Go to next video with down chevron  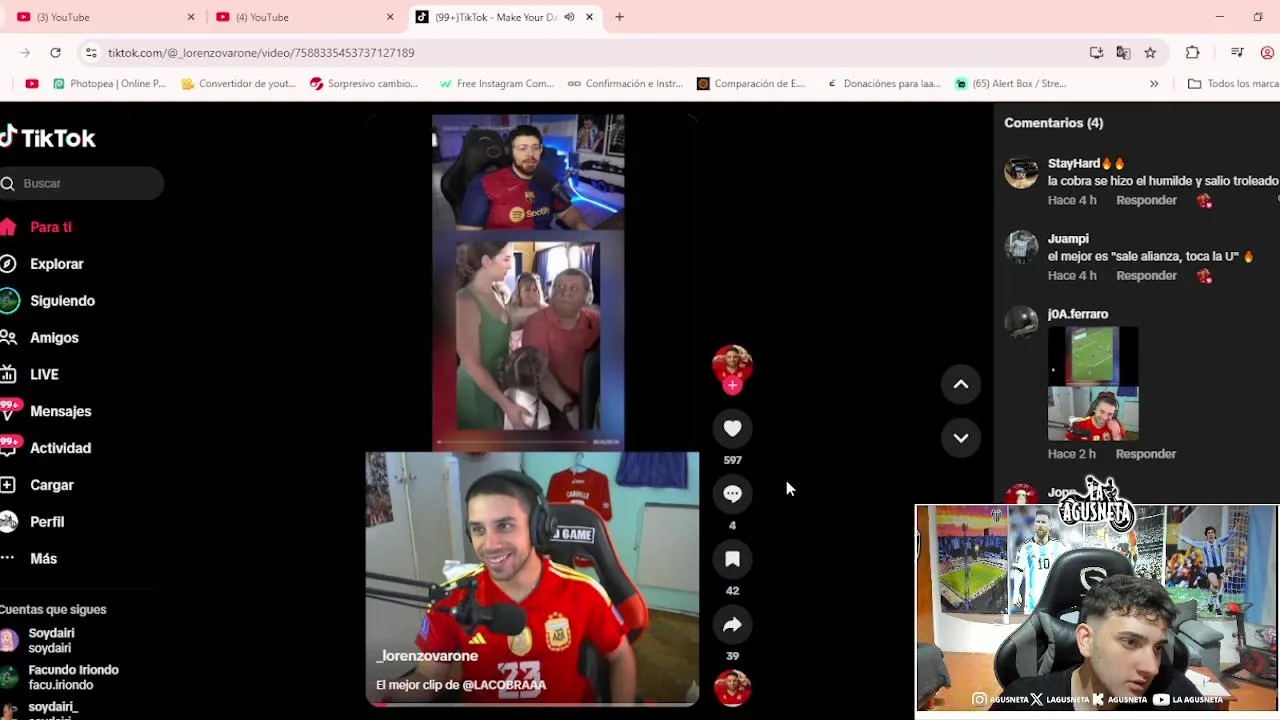[961, 437]
